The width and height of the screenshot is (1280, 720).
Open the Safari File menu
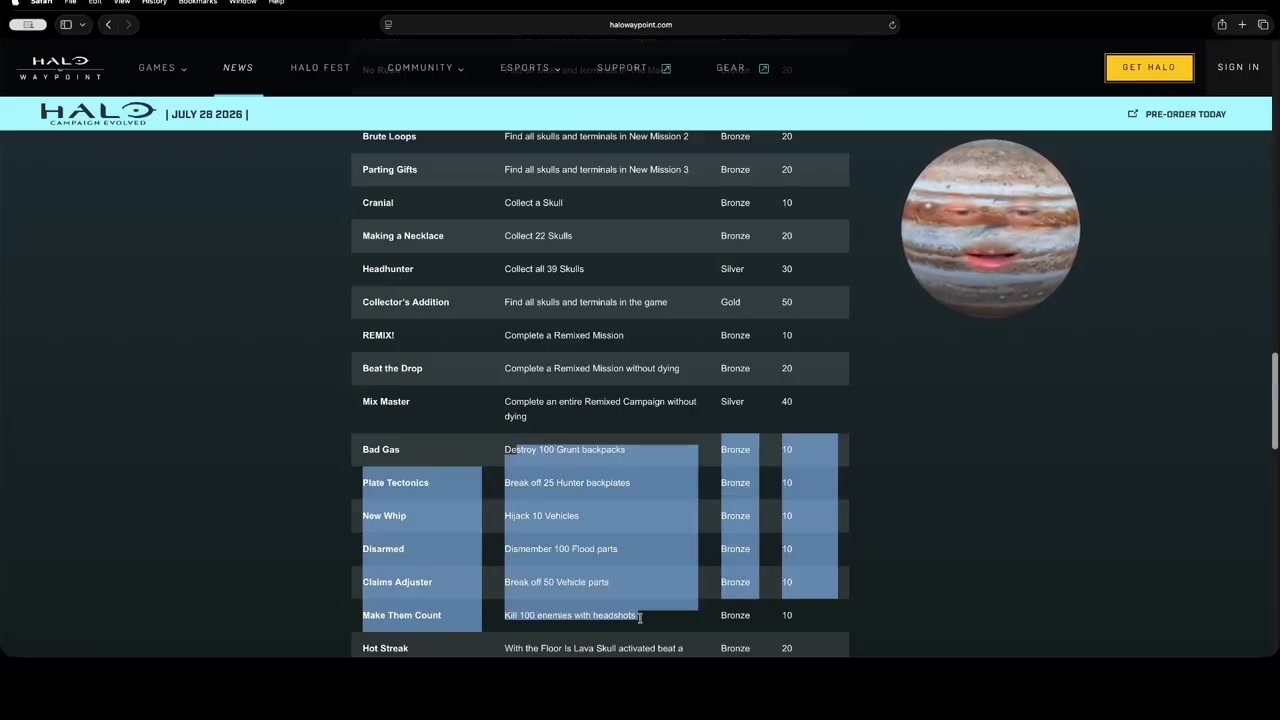point(70,2)
